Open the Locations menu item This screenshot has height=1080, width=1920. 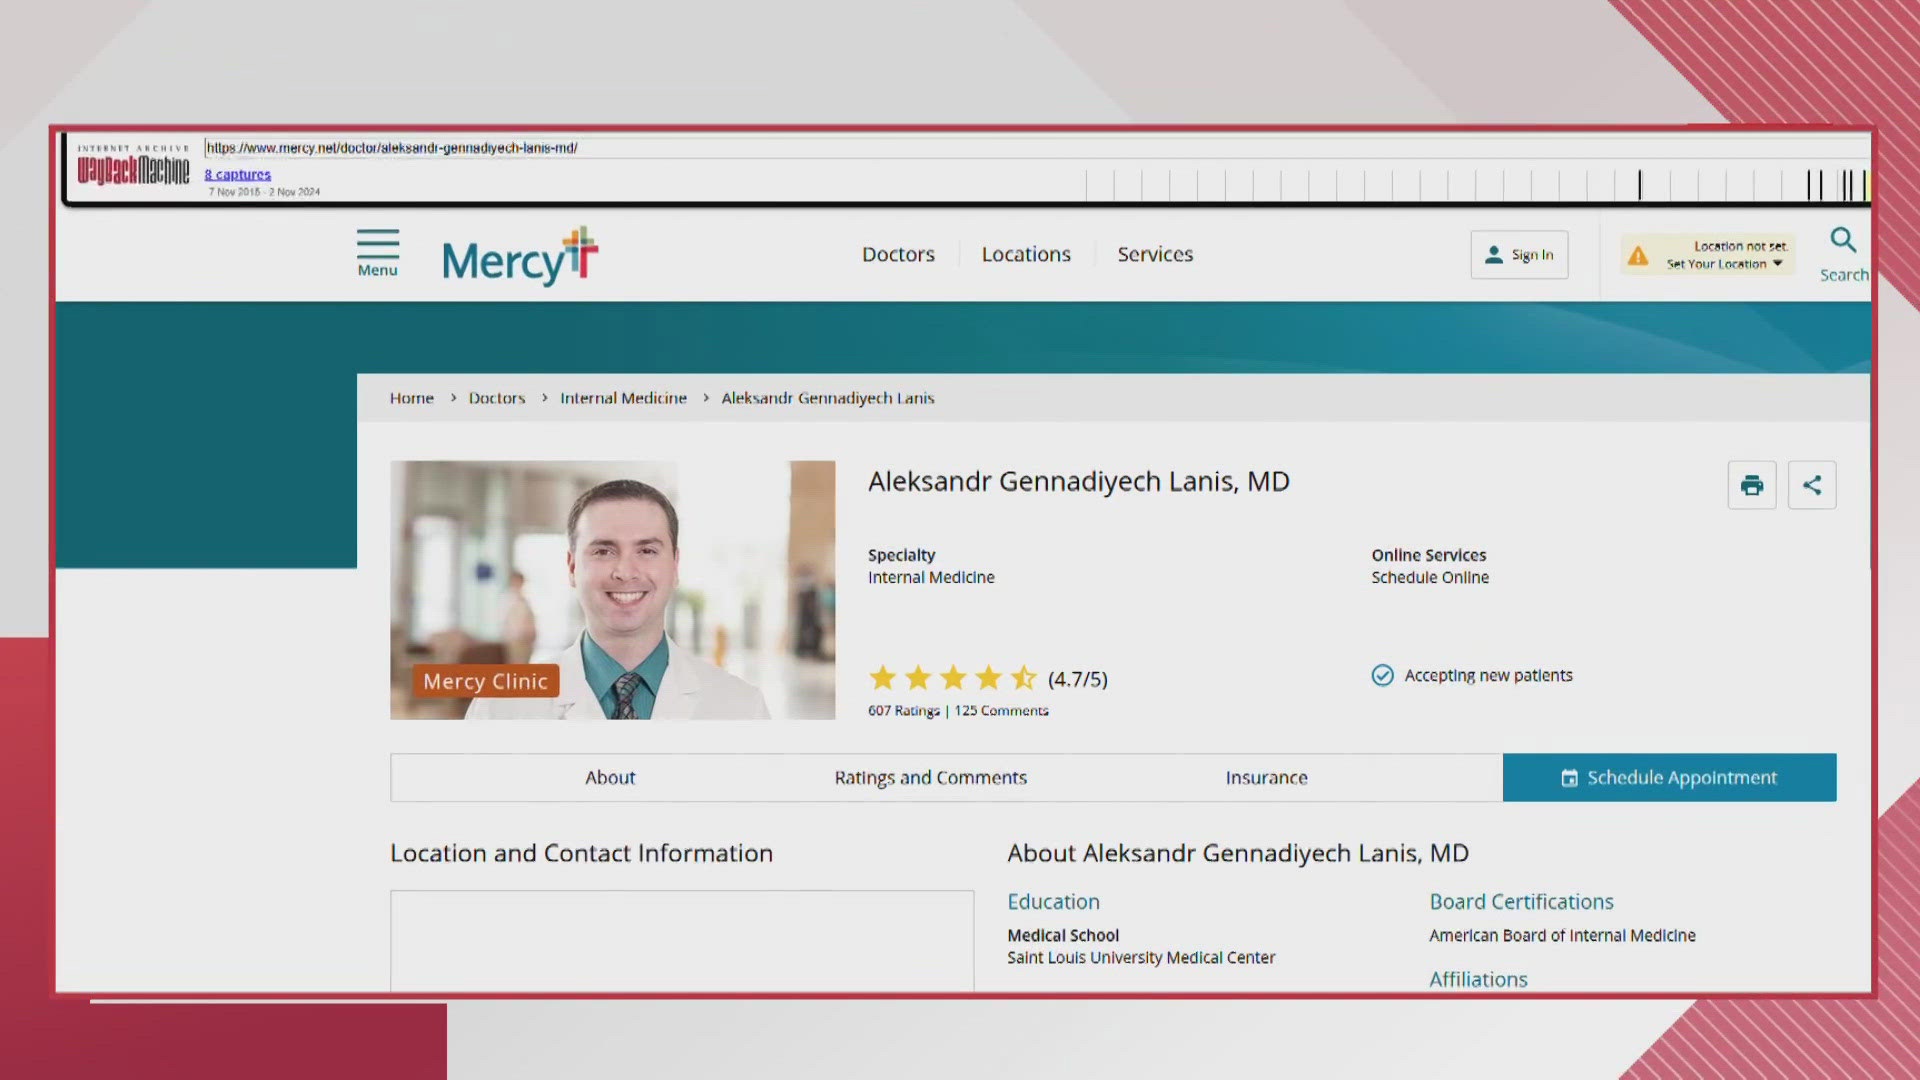coord(1026,254)
